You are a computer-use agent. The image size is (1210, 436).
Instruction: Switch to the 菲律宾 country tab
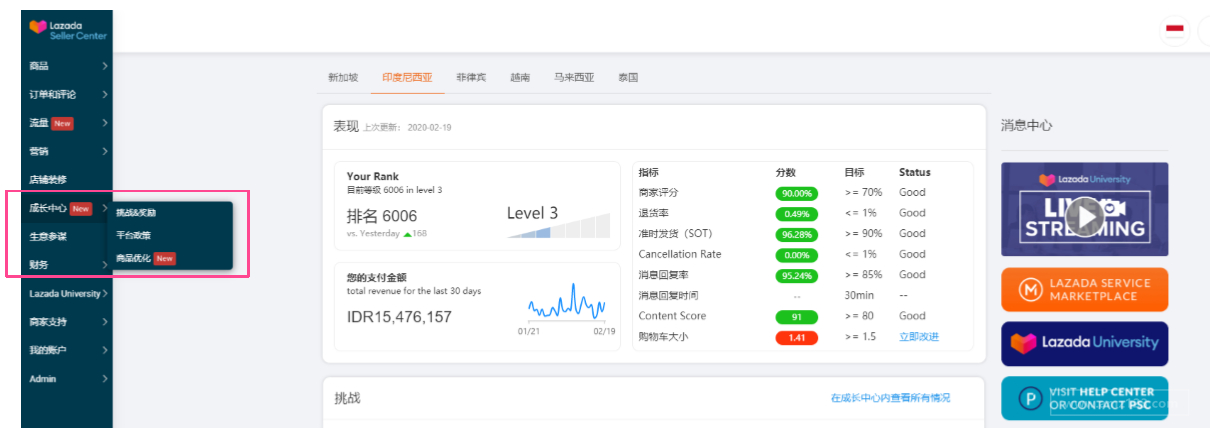(471, 77)
